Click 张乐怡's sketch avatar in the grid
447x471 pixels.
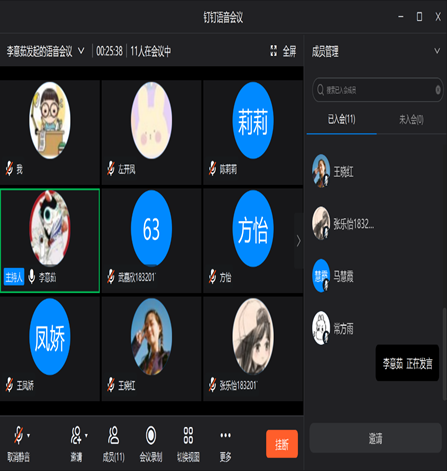[253, 337]
